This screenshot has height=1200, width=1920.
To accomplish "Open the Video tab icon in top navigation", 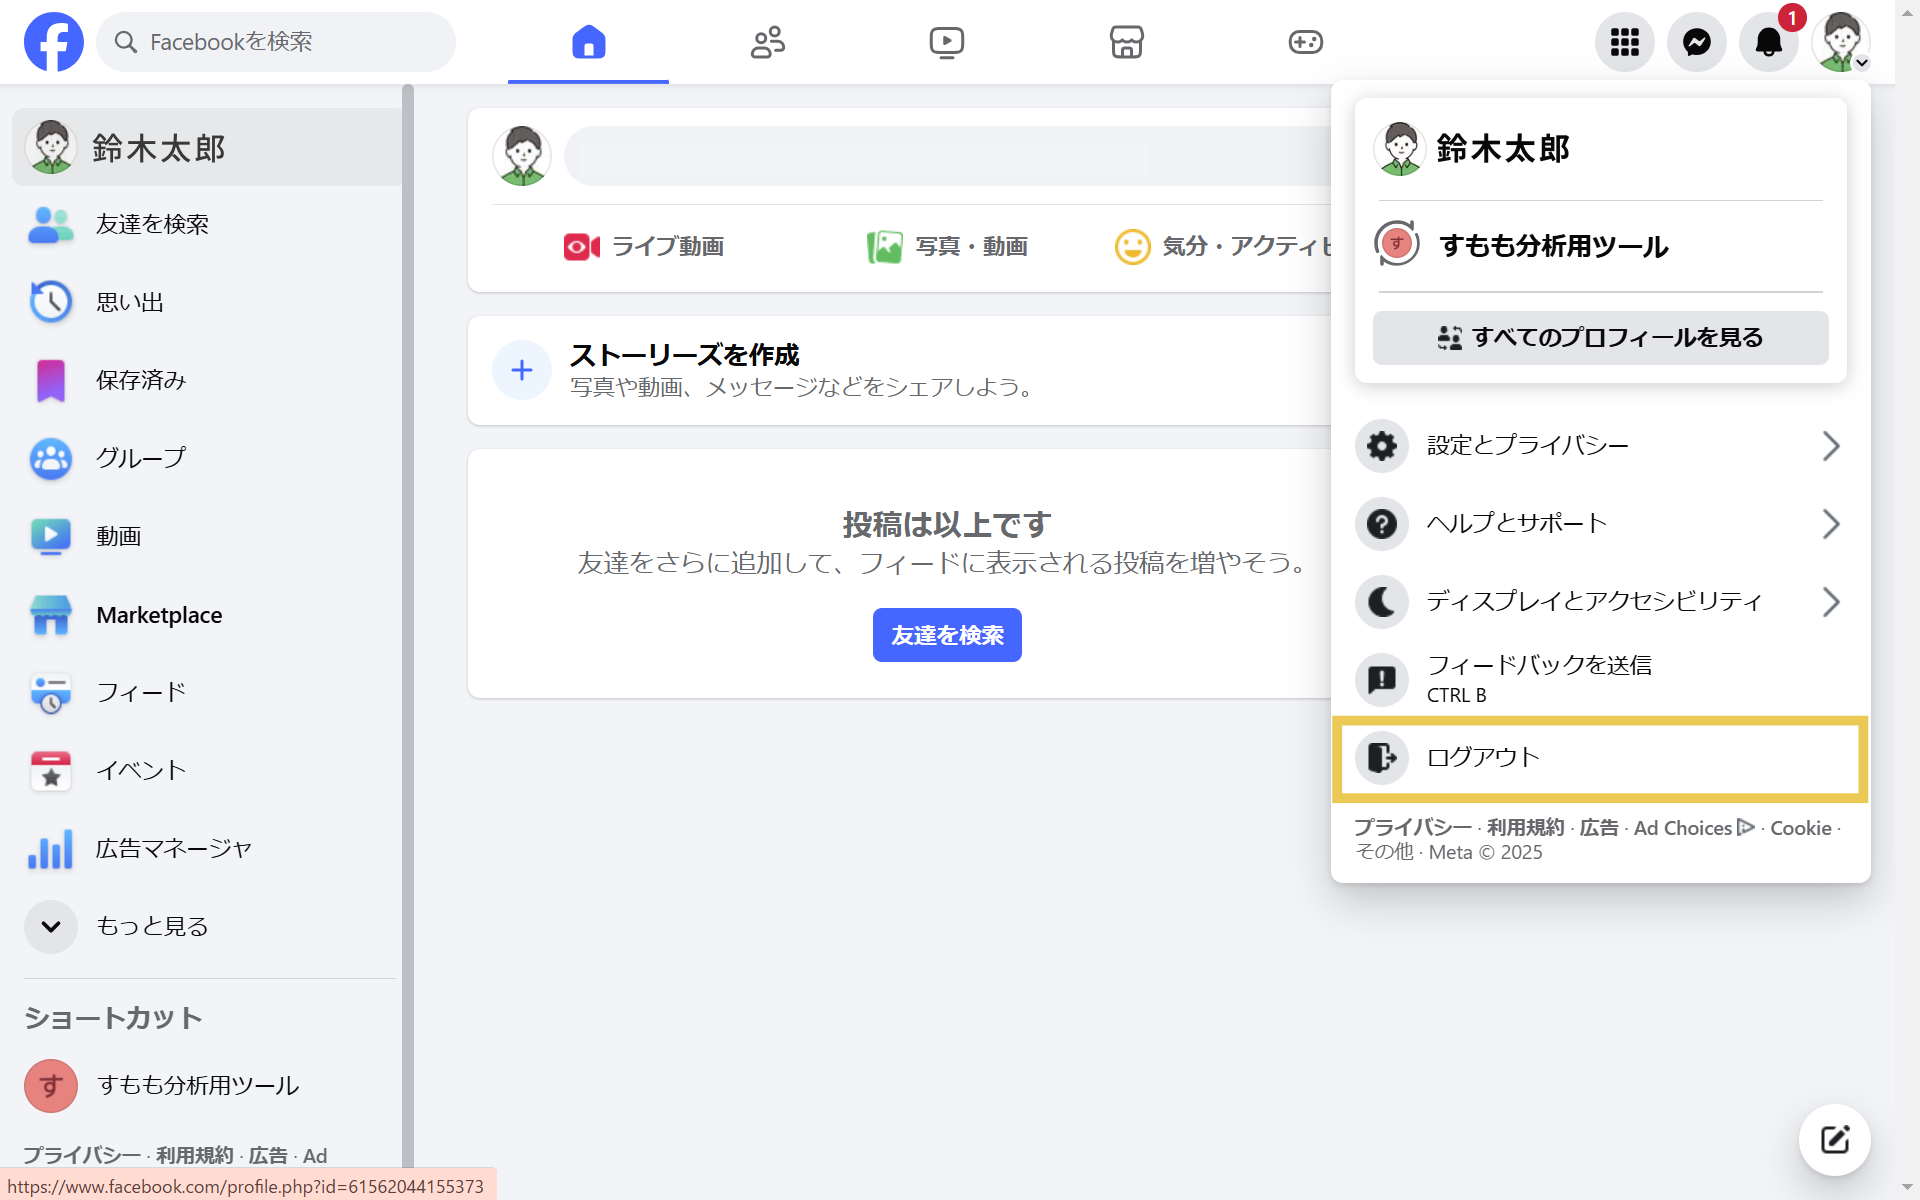I will click(946, 42).
